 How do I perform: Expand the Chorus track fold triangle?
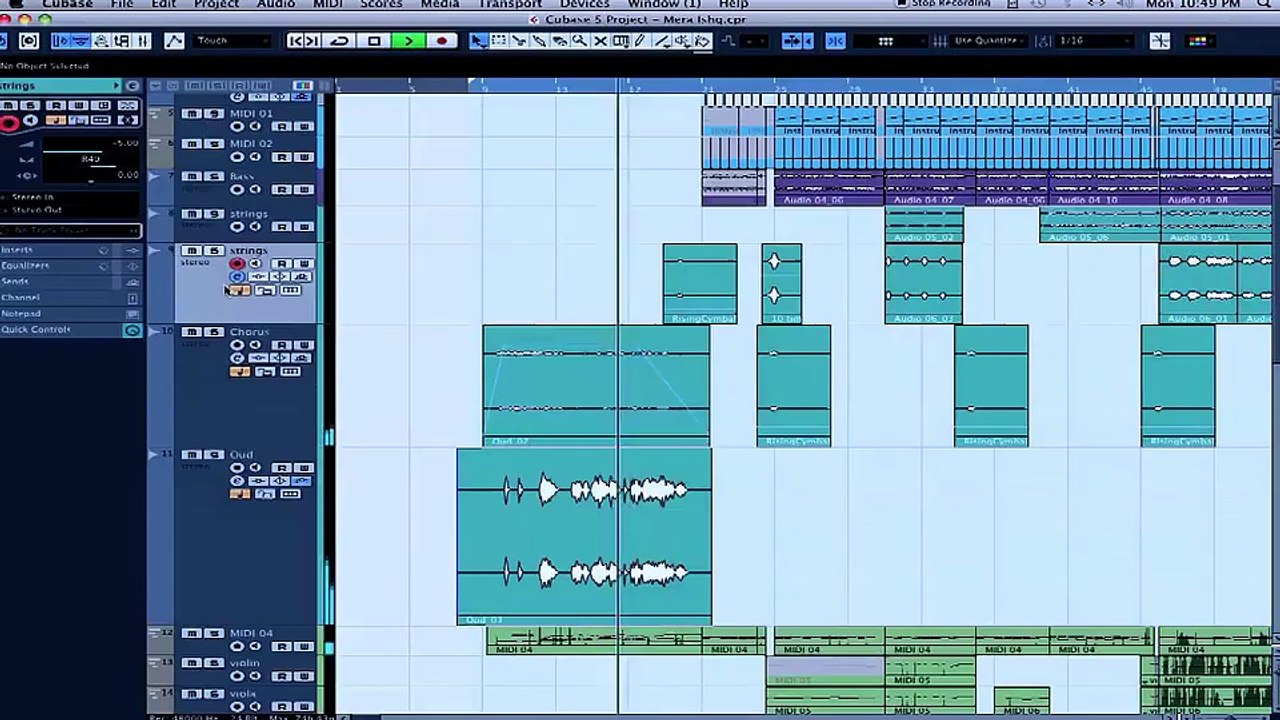154,332
